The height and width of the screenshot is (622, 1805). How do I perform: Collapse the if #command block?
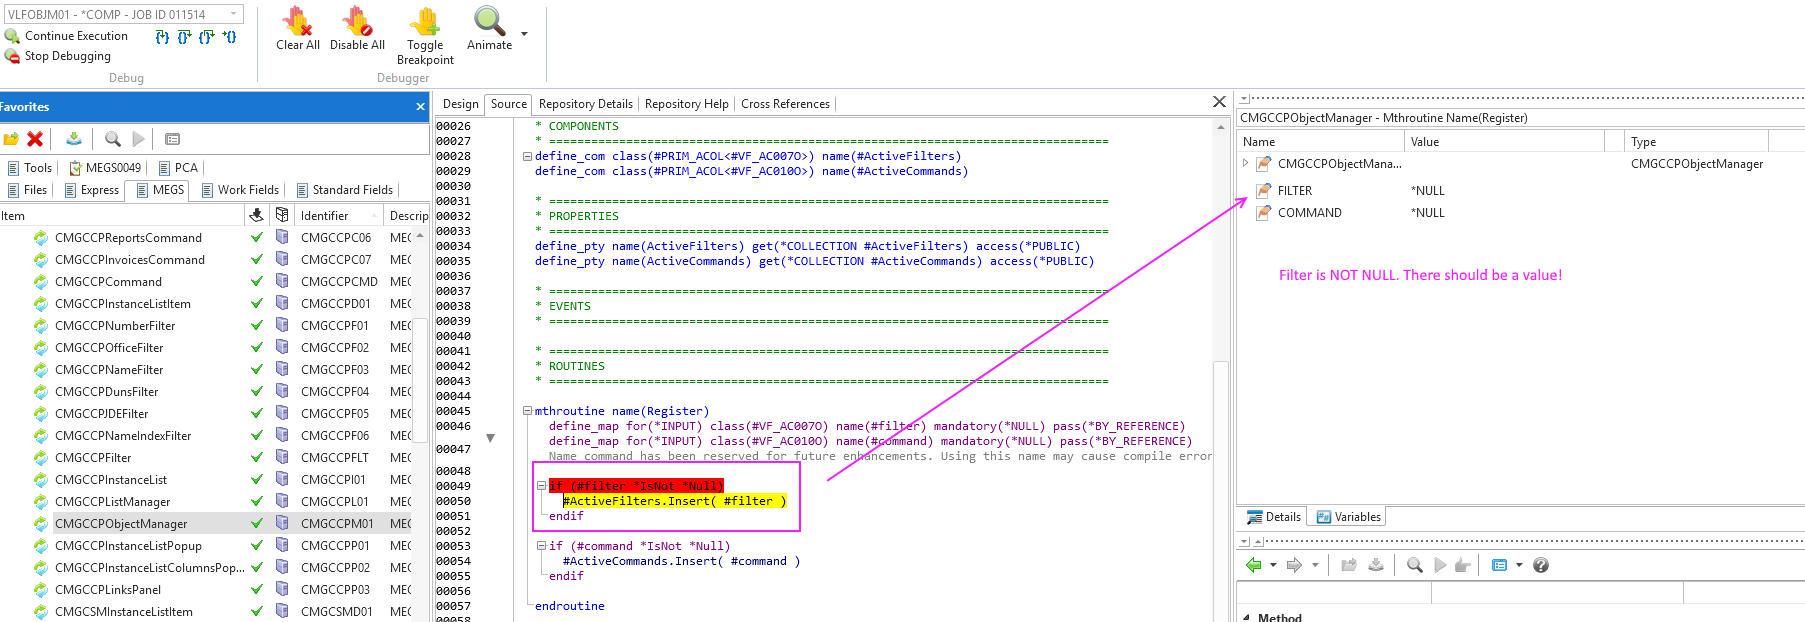[541, 546]
